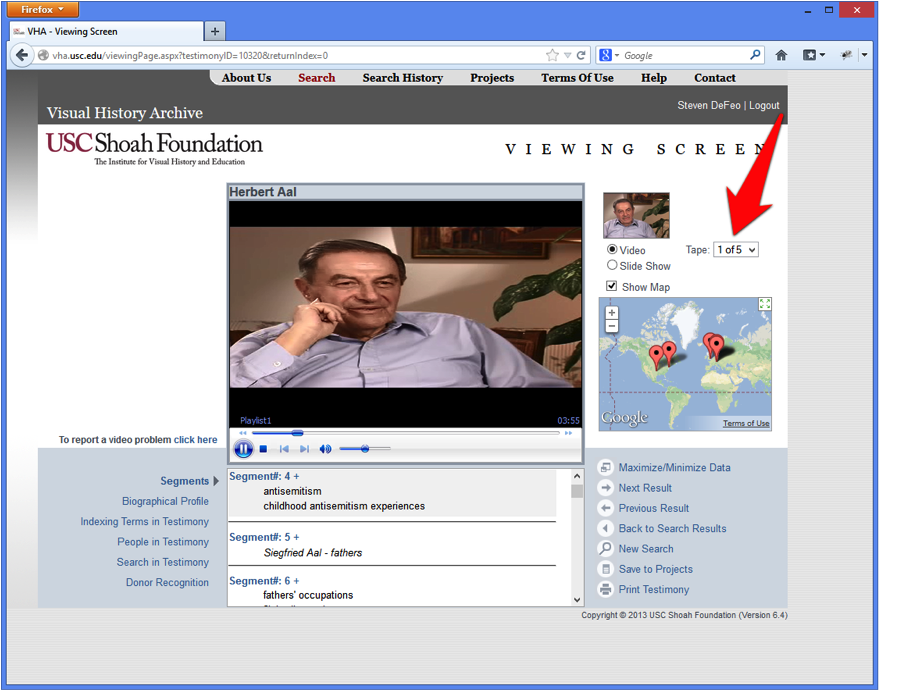Stop the video with stop button
The width and height of the screenshot is (902, 691).
tap(263, 449)
